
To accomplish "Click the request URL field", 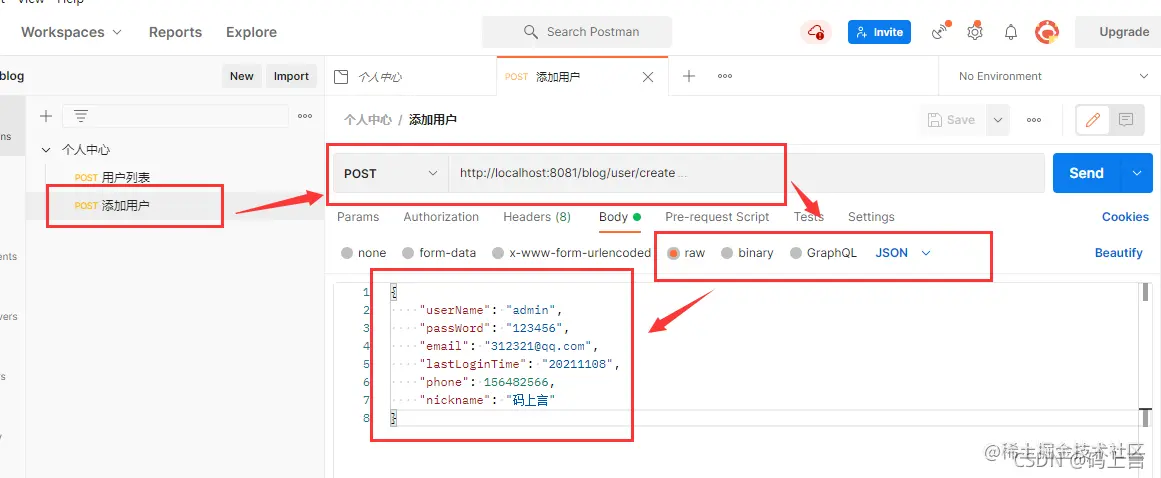I will point(746,173).
